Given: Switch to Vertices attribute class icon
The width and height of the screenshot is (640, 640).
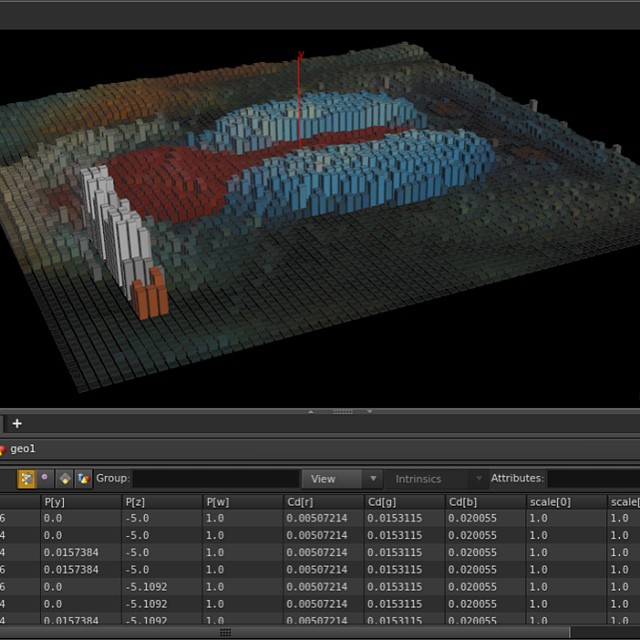Looking at the screenshot, I should 45,479.
